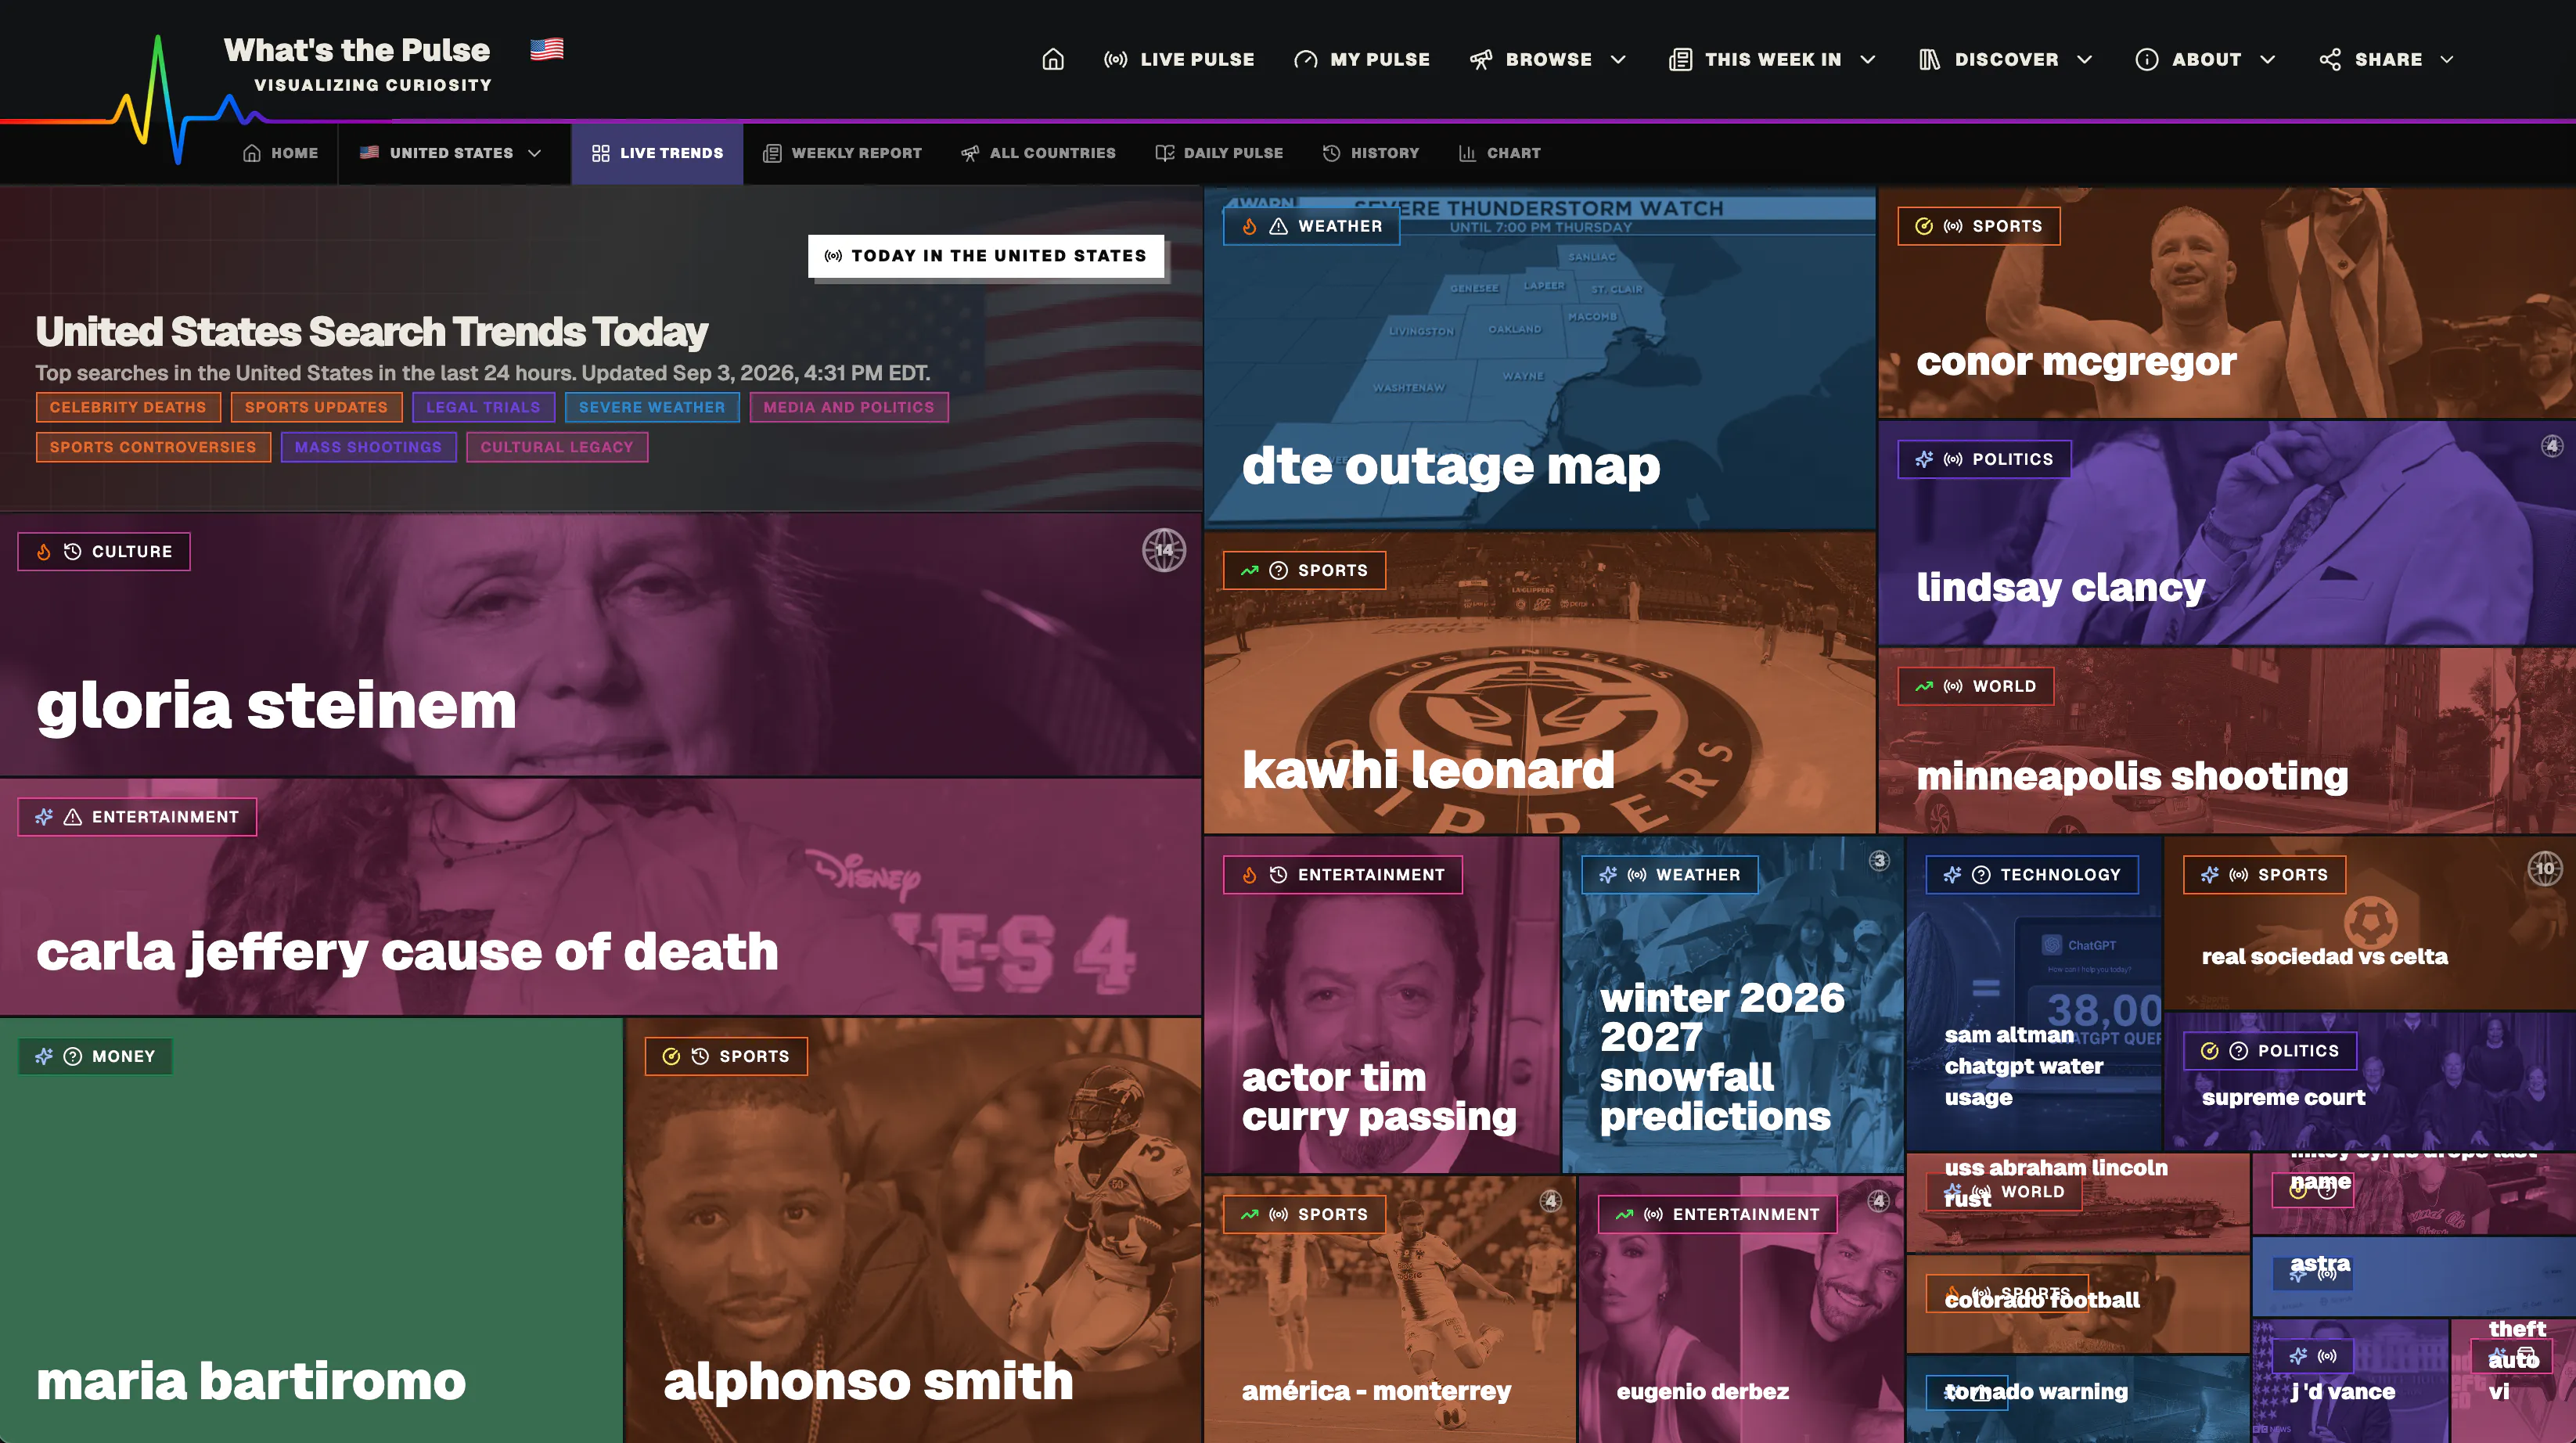Click the globe icon on gloria steinem card
This screenshot has height=1443, width=2576.
(1164, 550)
